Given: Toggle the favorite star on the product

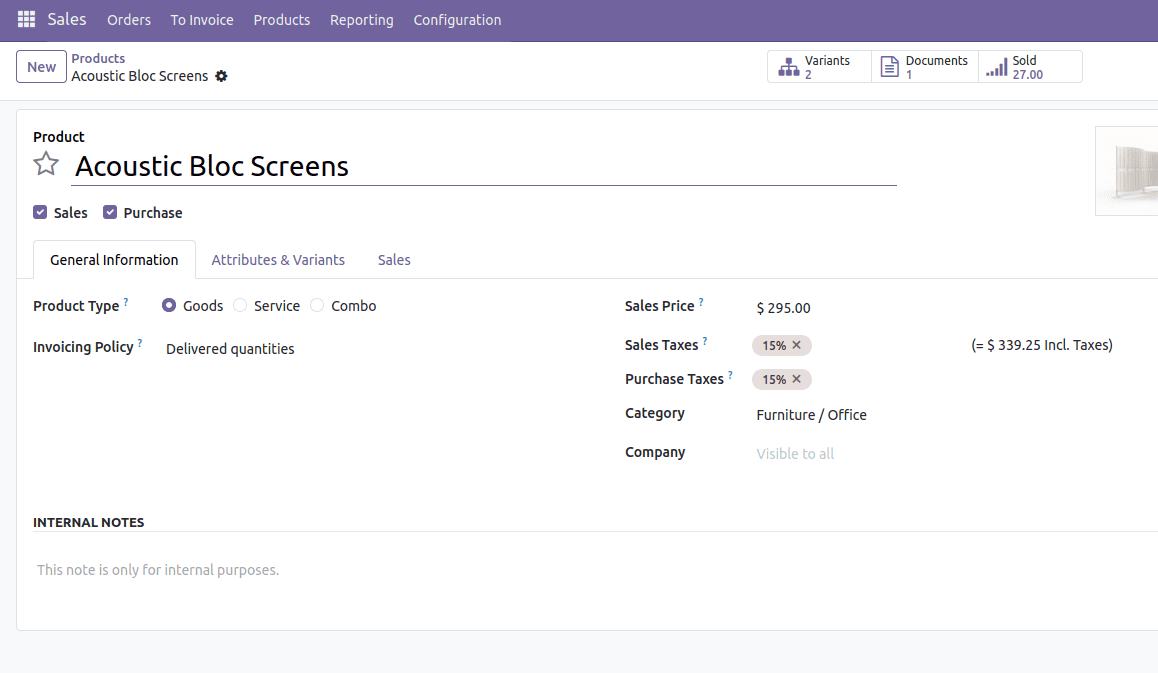Looking at the screenshot, I should 46,163.
